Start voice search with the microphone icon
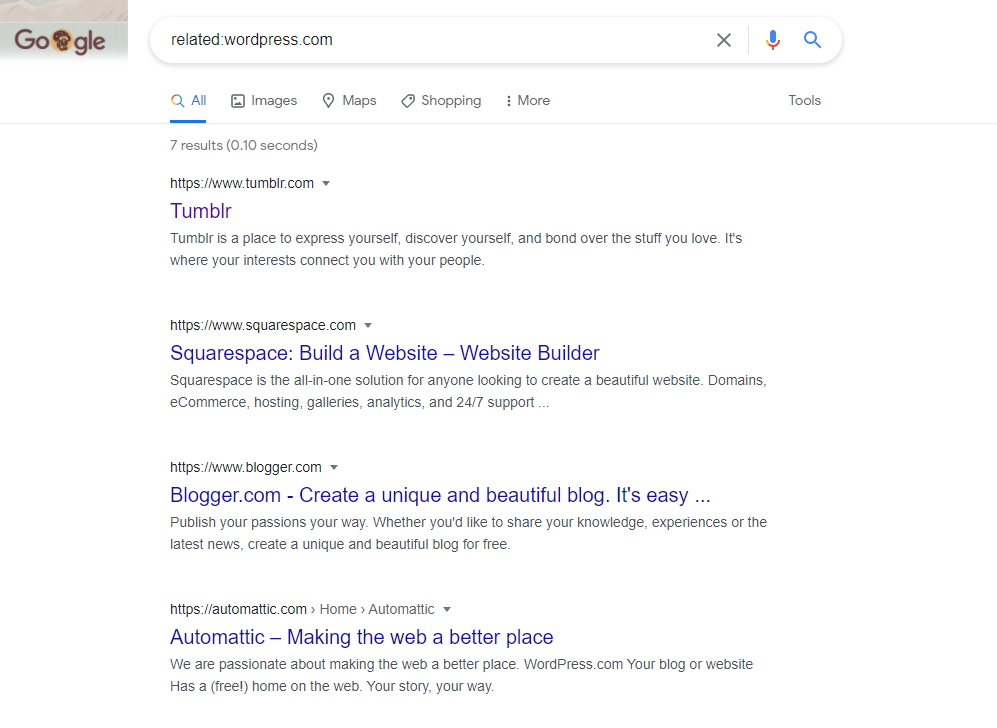 click(x=772, y=40)
